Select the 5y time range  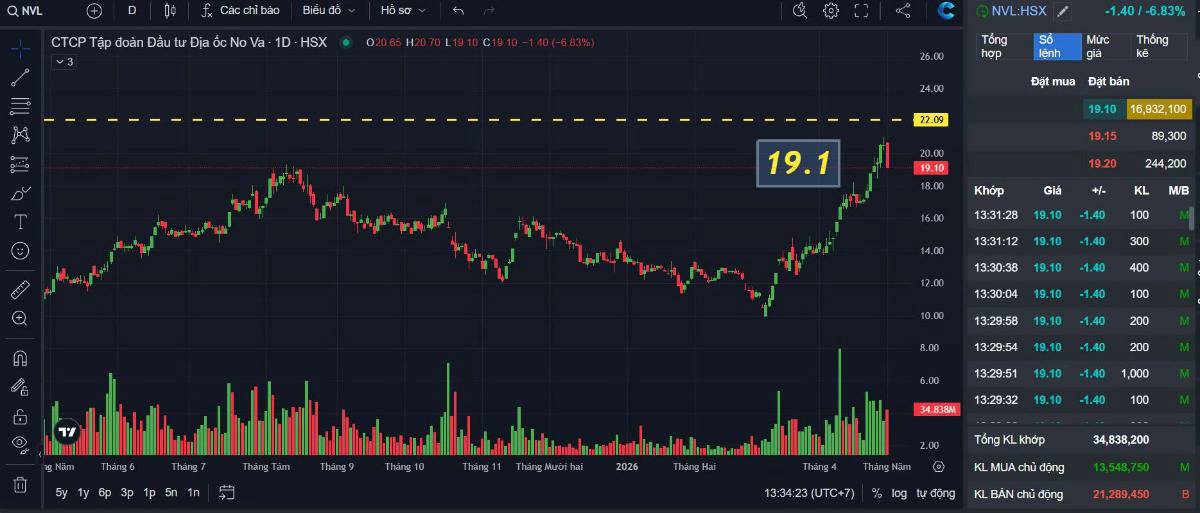tap(62, 492)
